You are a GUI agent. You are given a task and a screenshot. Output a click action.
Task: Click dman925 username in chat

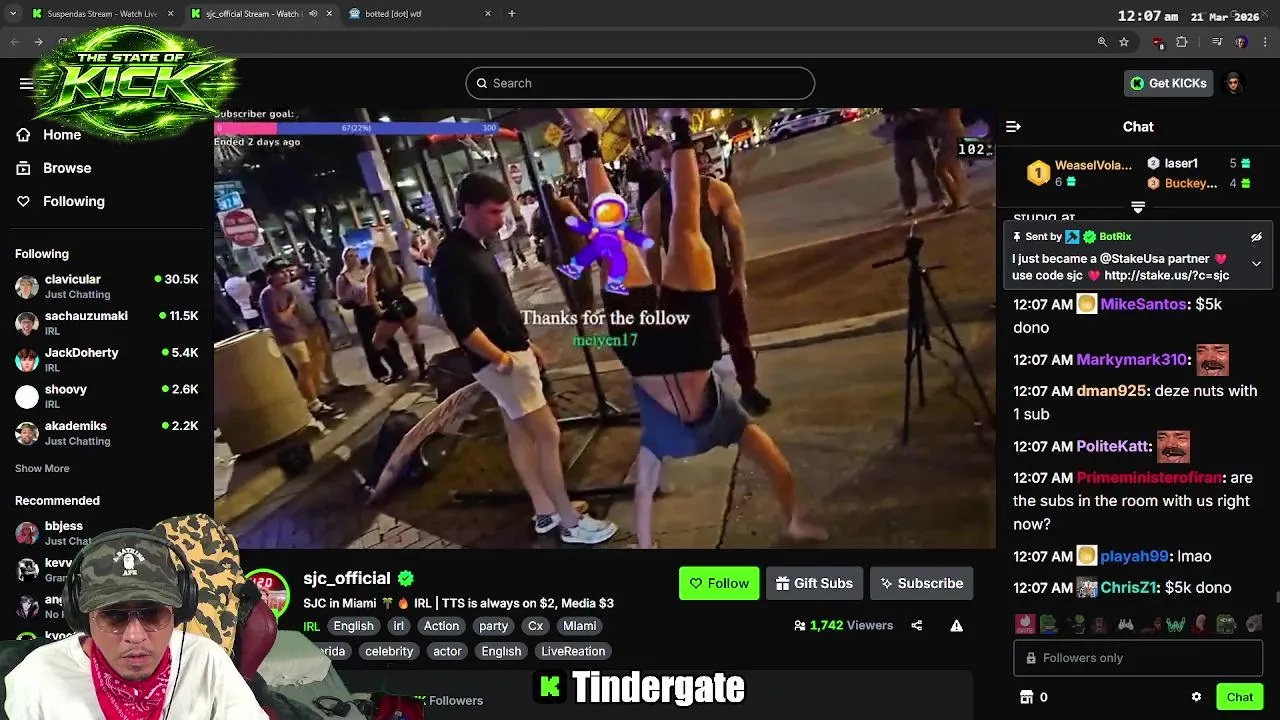[1111, 391]
